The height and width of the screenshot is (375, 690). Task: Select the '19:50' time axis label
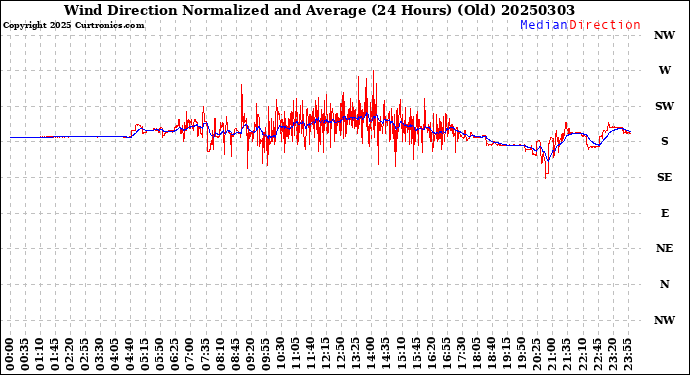(x=521, y=354)
